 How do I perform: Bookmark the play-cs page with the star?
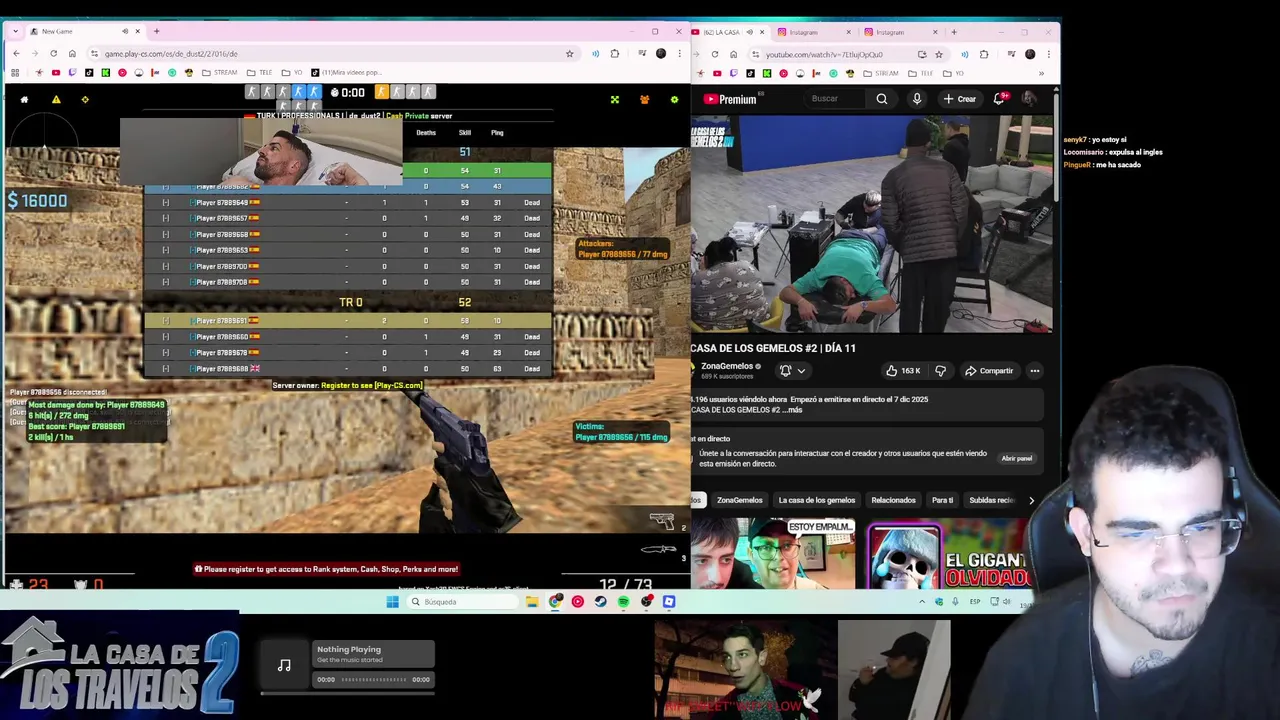click(570, 53)
